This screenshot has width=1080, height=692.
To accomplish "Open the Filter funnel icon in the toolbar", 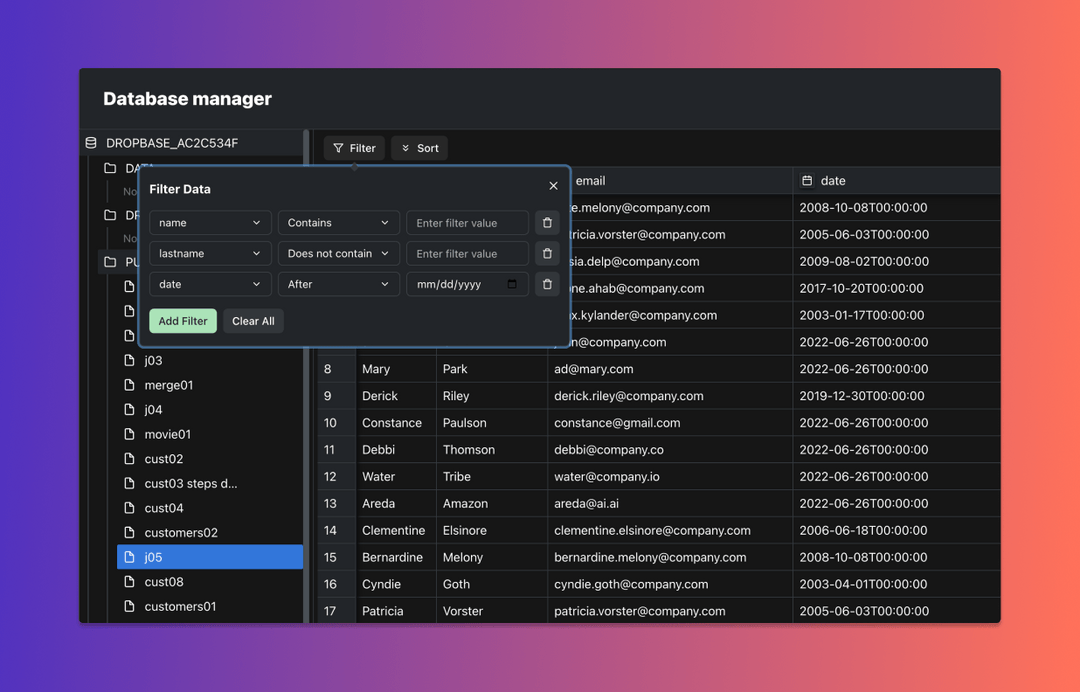I will (339, 147).
